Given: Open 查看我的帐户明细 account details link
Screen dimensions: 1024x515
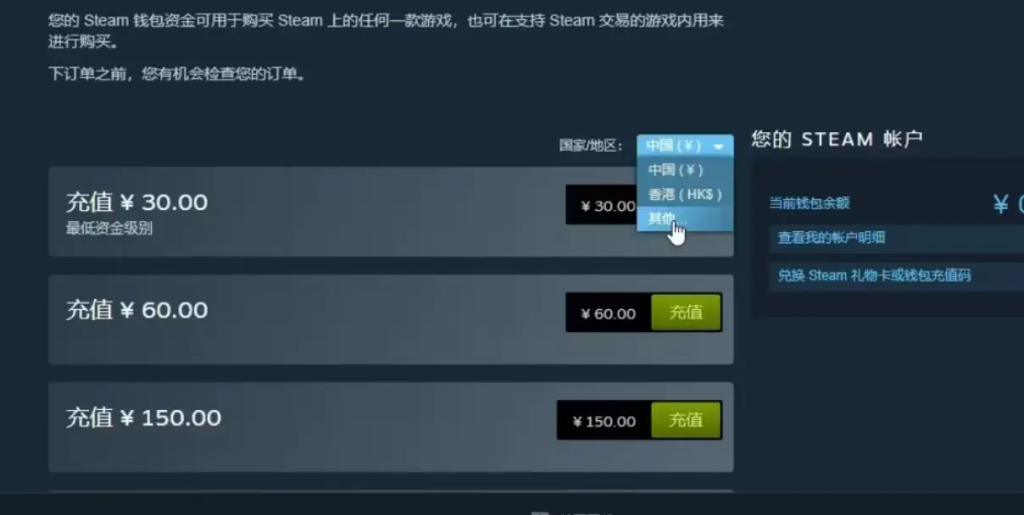Looking at the screenshot, I should click(831, 238).
